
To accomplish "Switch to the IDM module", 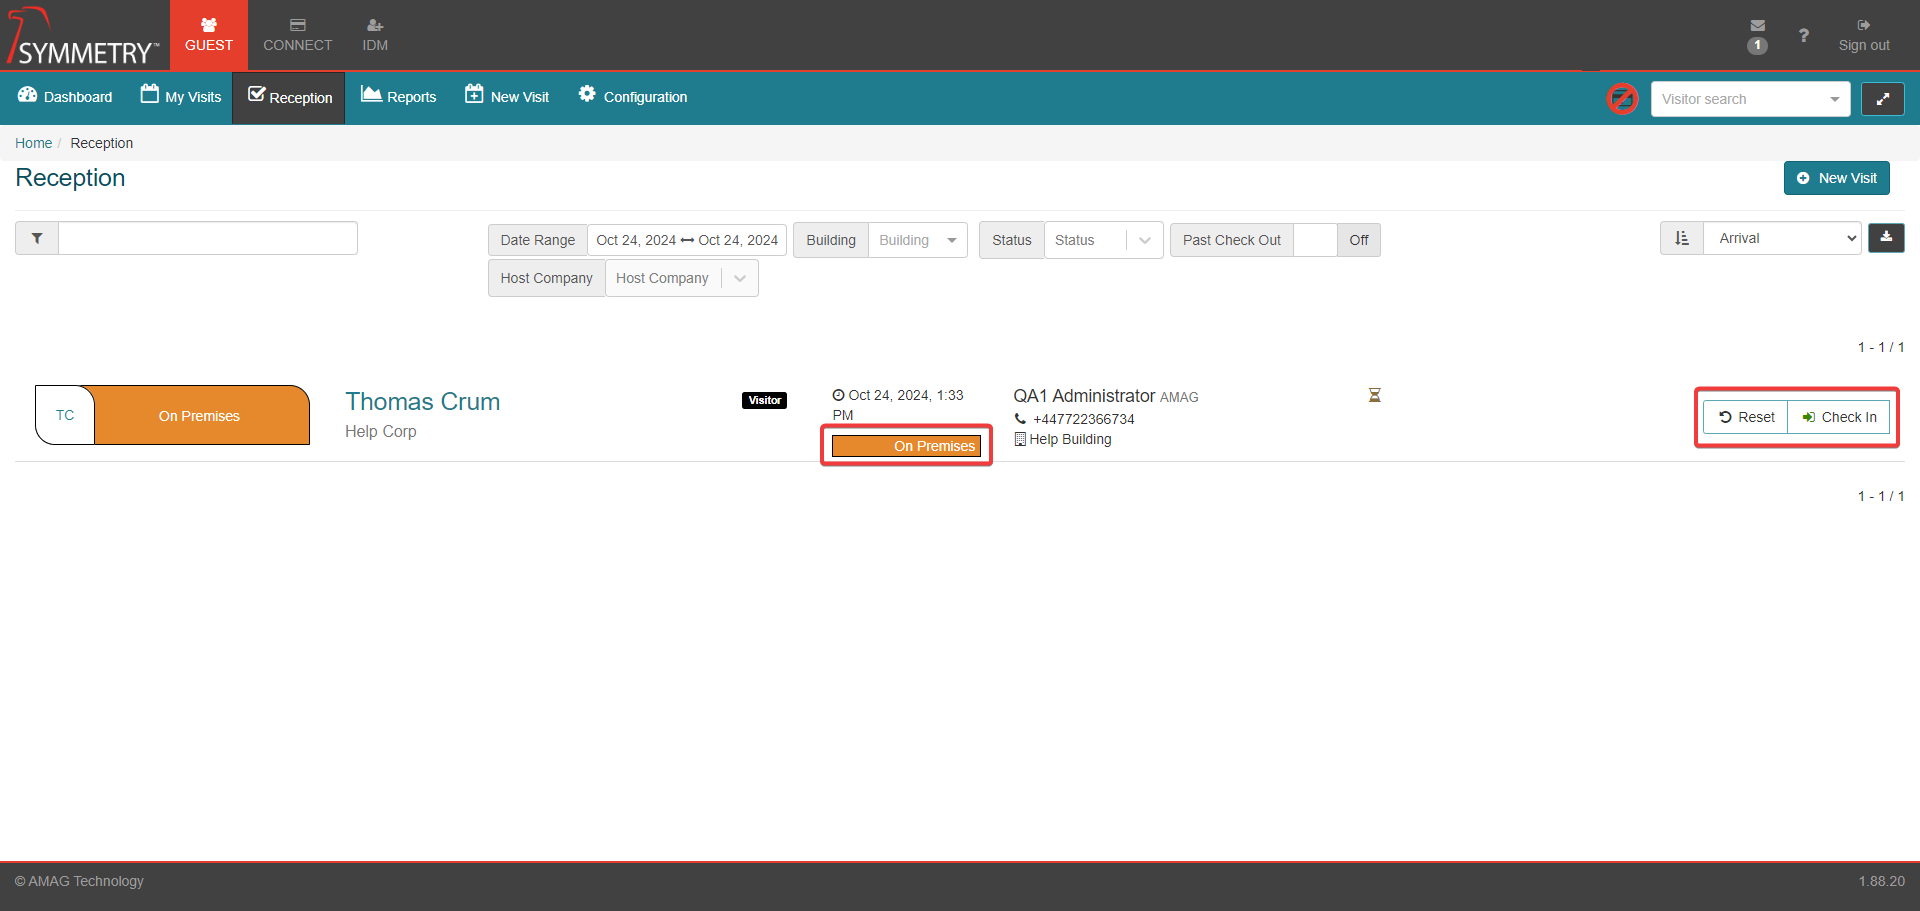I will 375,35.
